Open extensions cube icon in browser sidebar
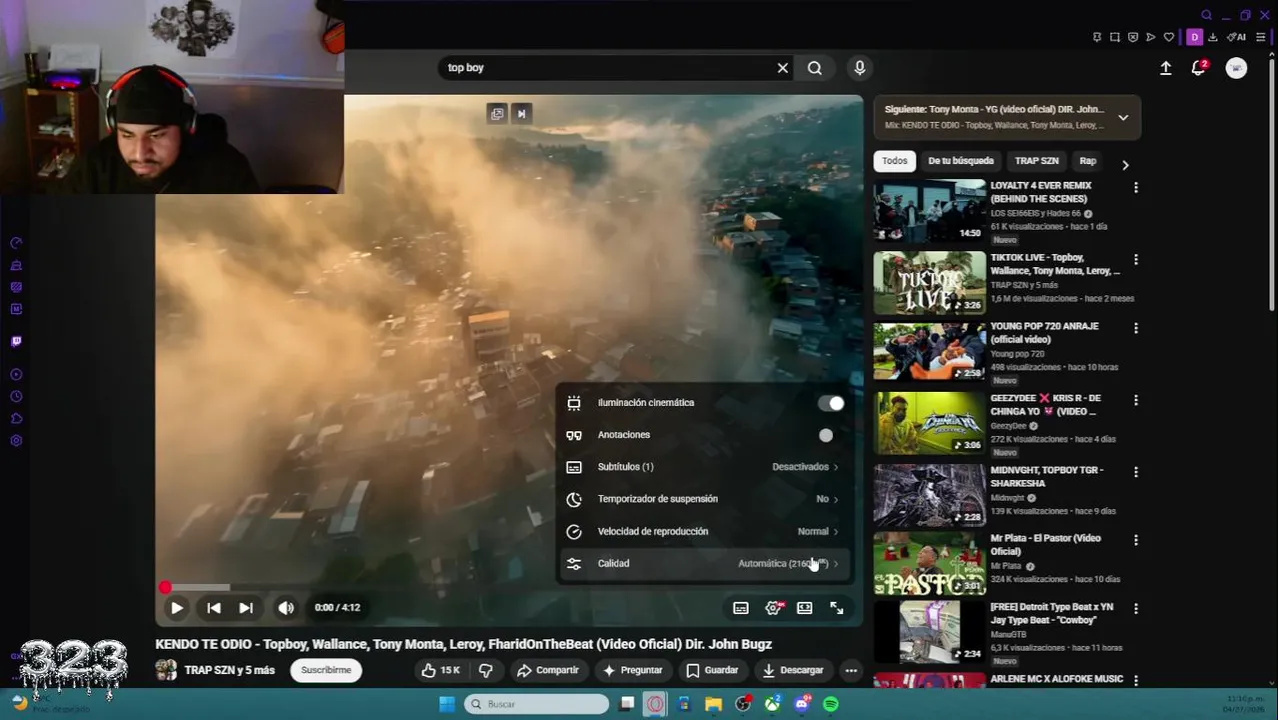The height and width of the screenshot is (720, 1278). point(16,418)
